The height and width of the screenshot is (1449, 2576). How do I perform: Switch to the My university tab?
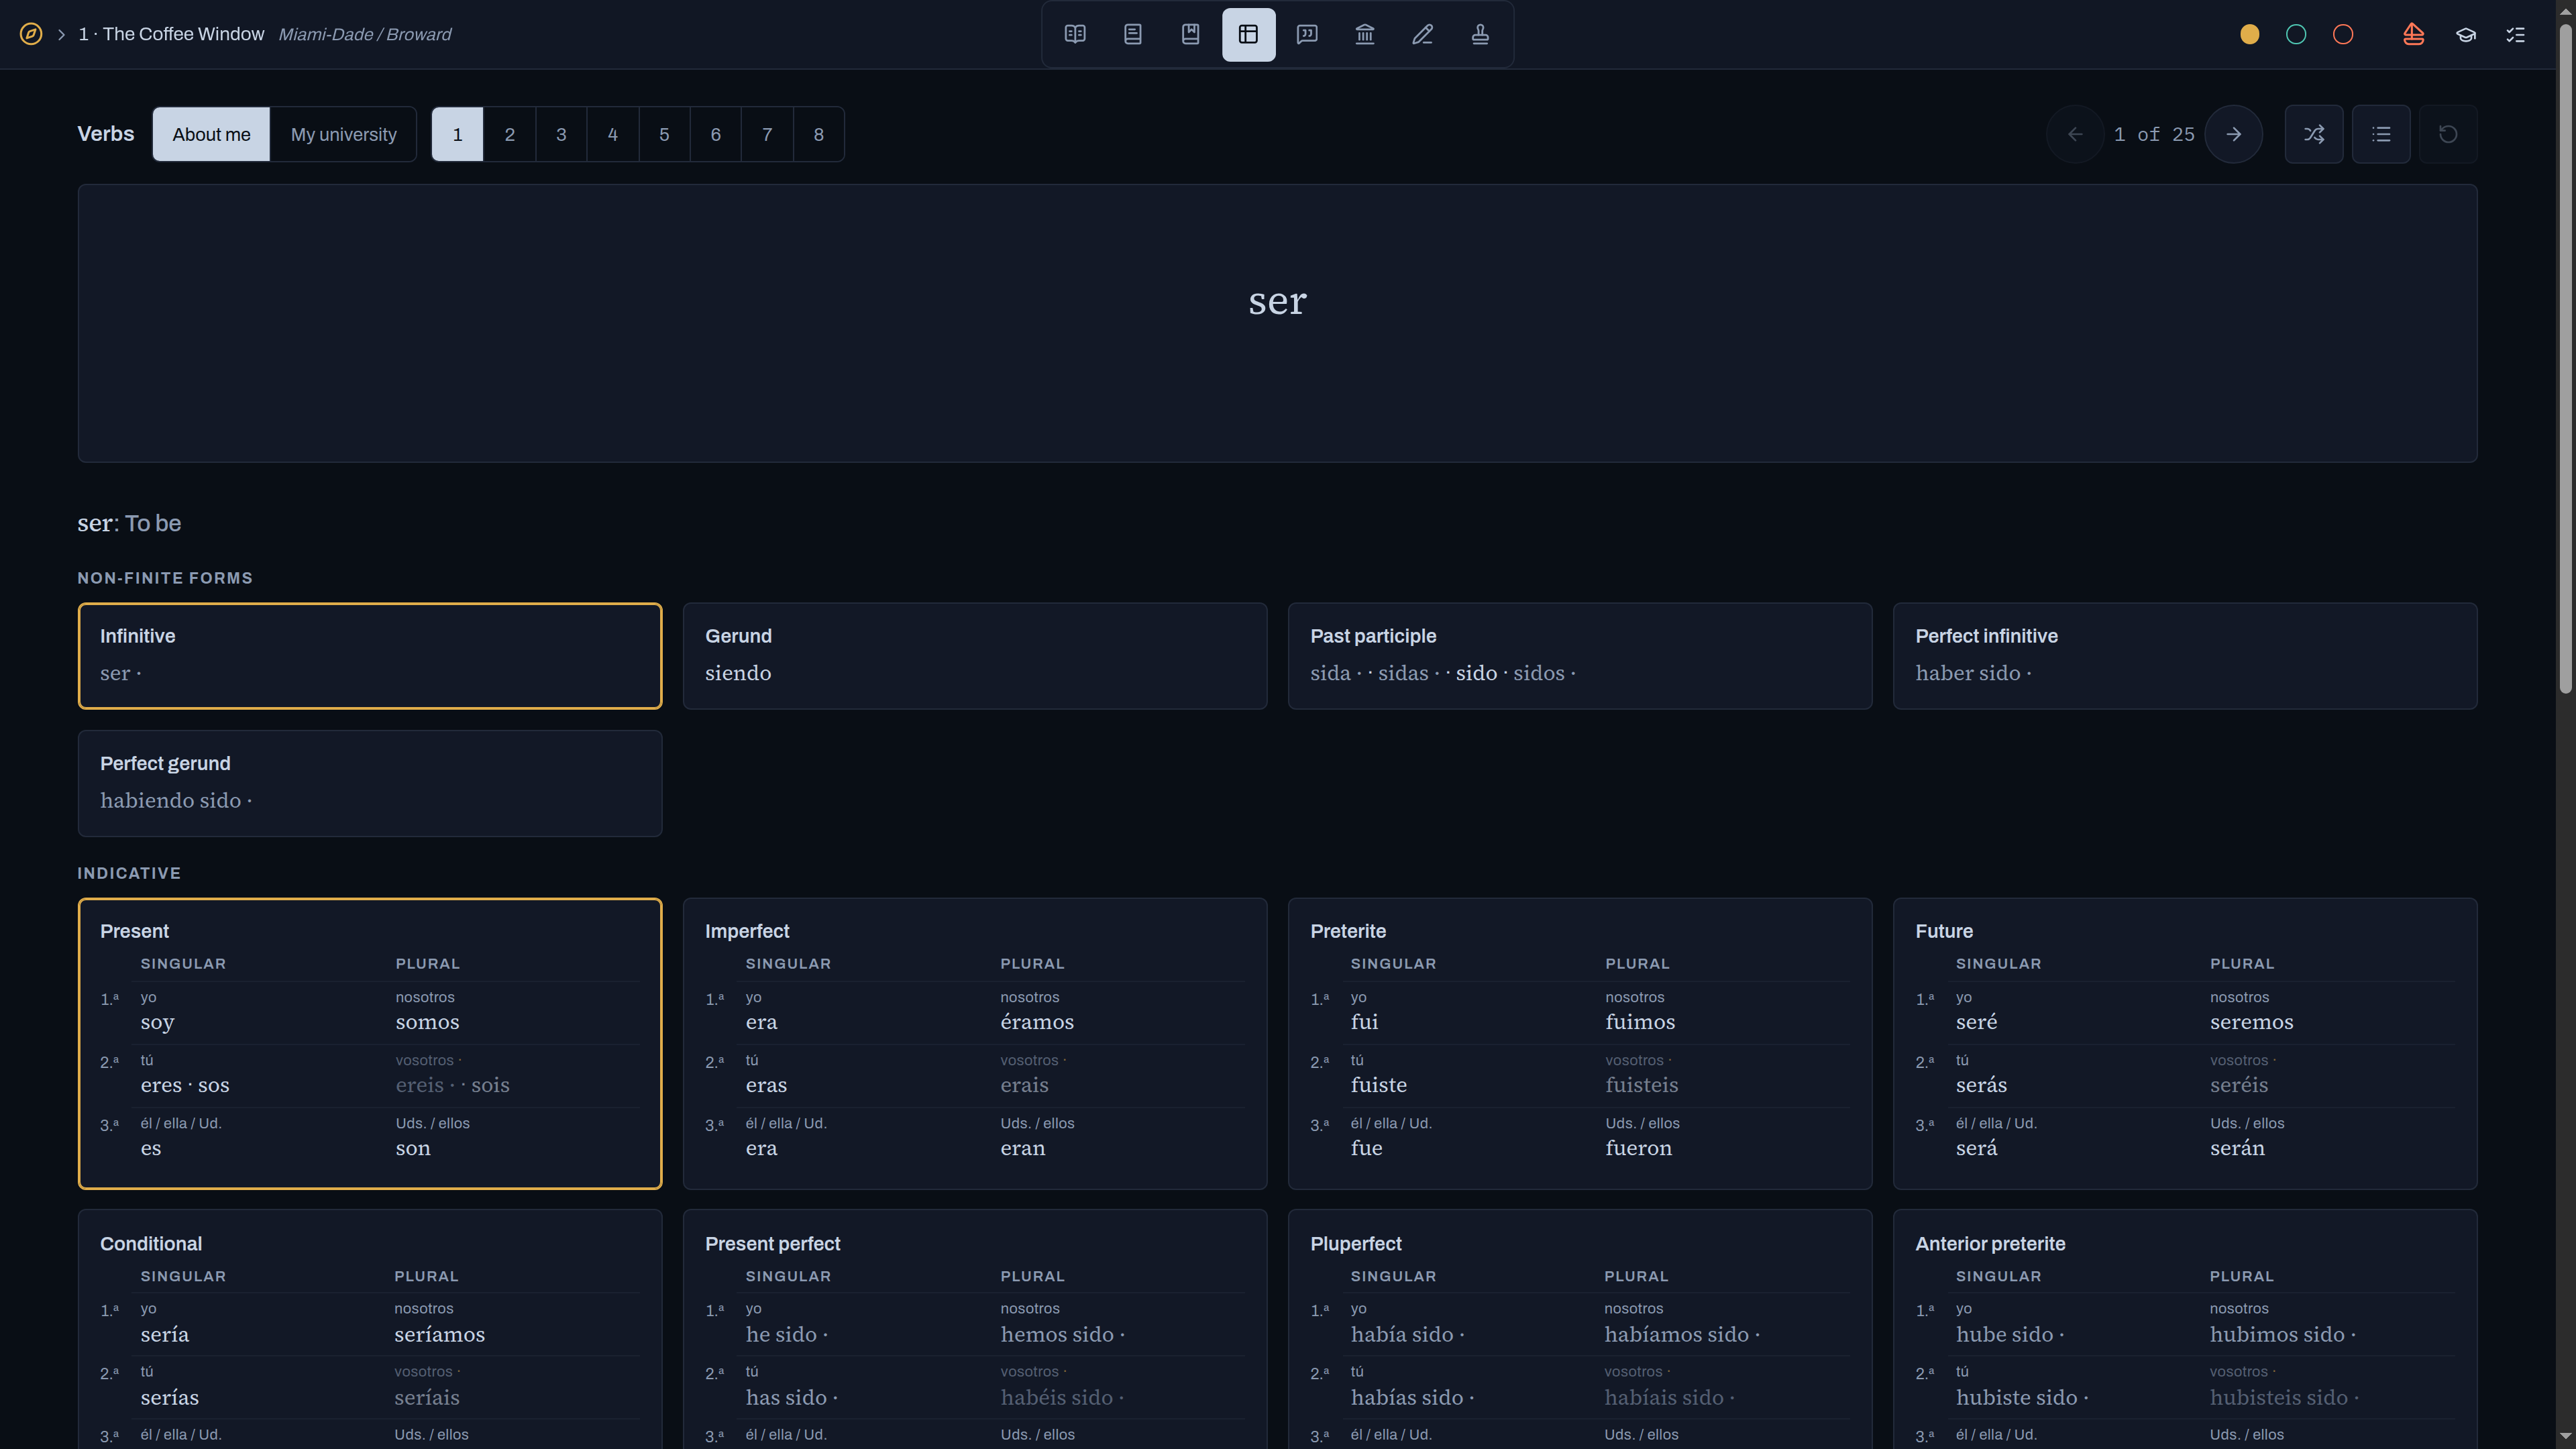pyautogui.click(x=343, y=134)
